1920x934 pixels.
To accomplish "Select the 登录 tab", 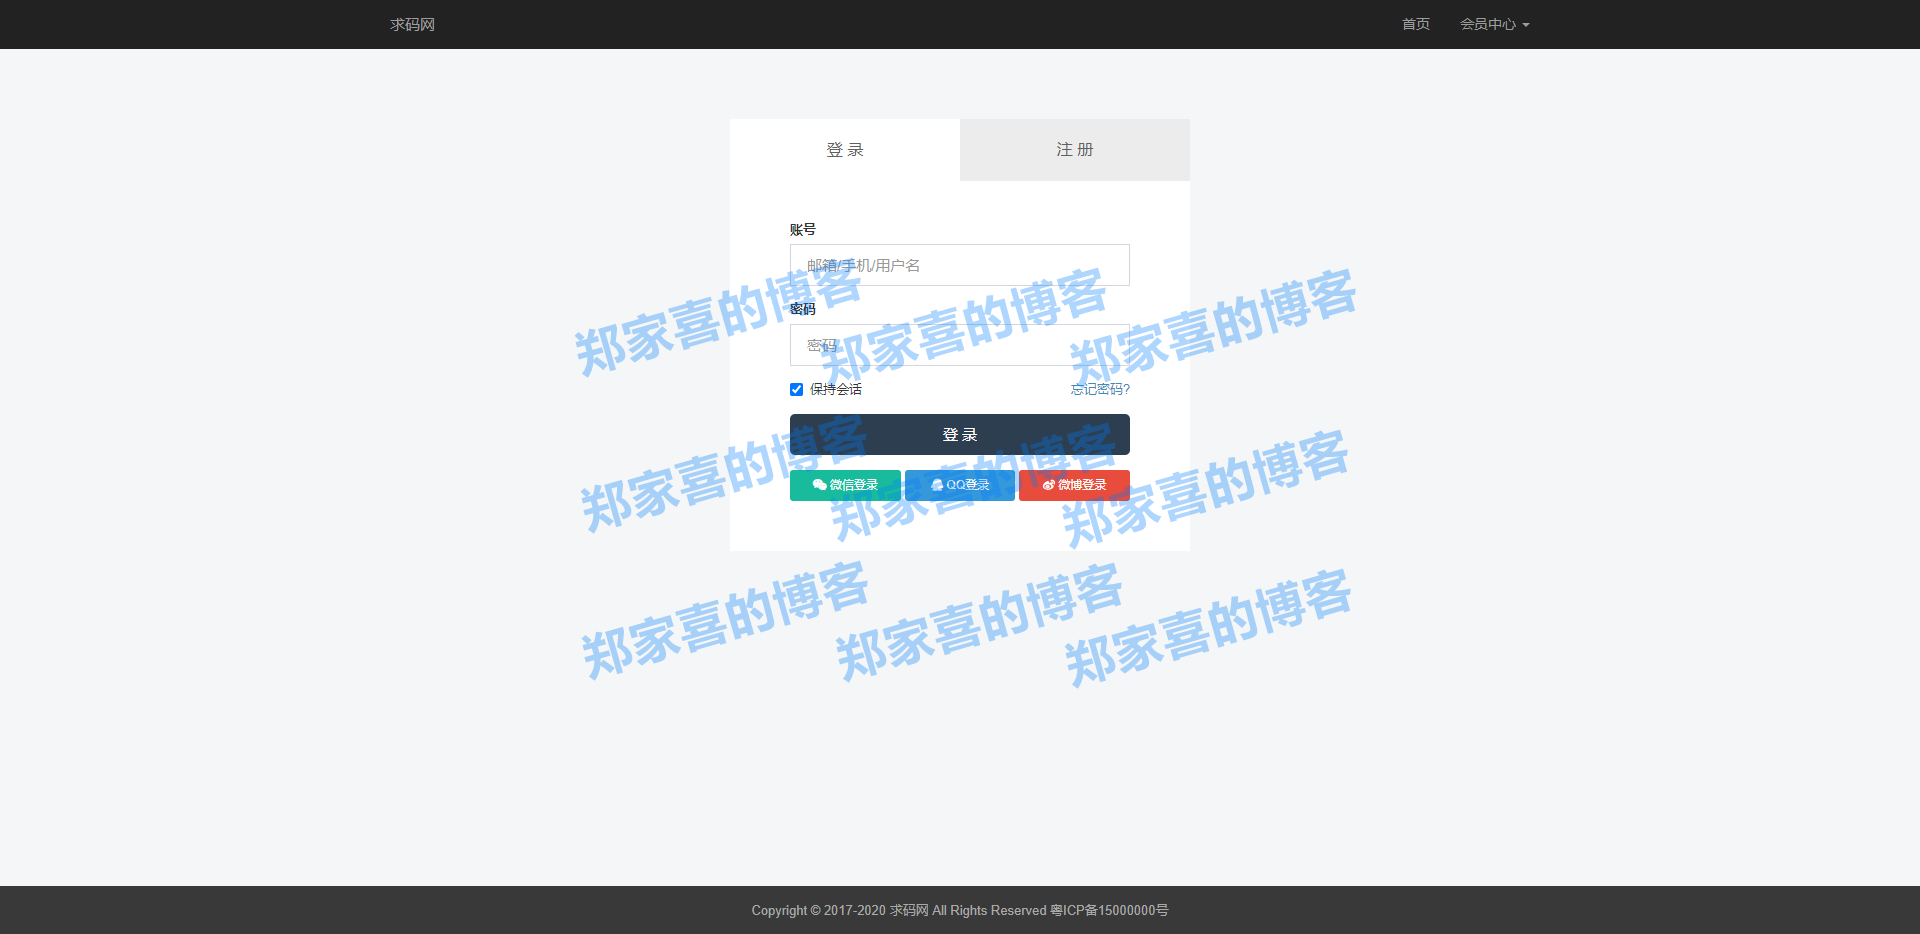I will (x=845, y=150).
